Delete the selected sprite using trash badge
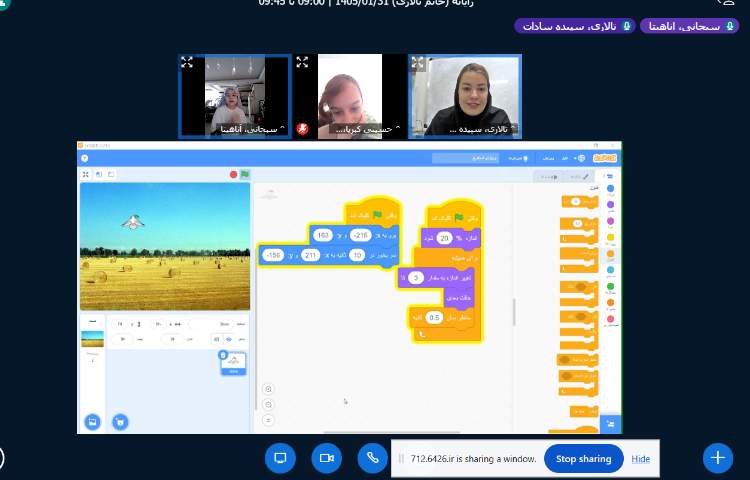 pyautogui.click(x=222, y=355)
